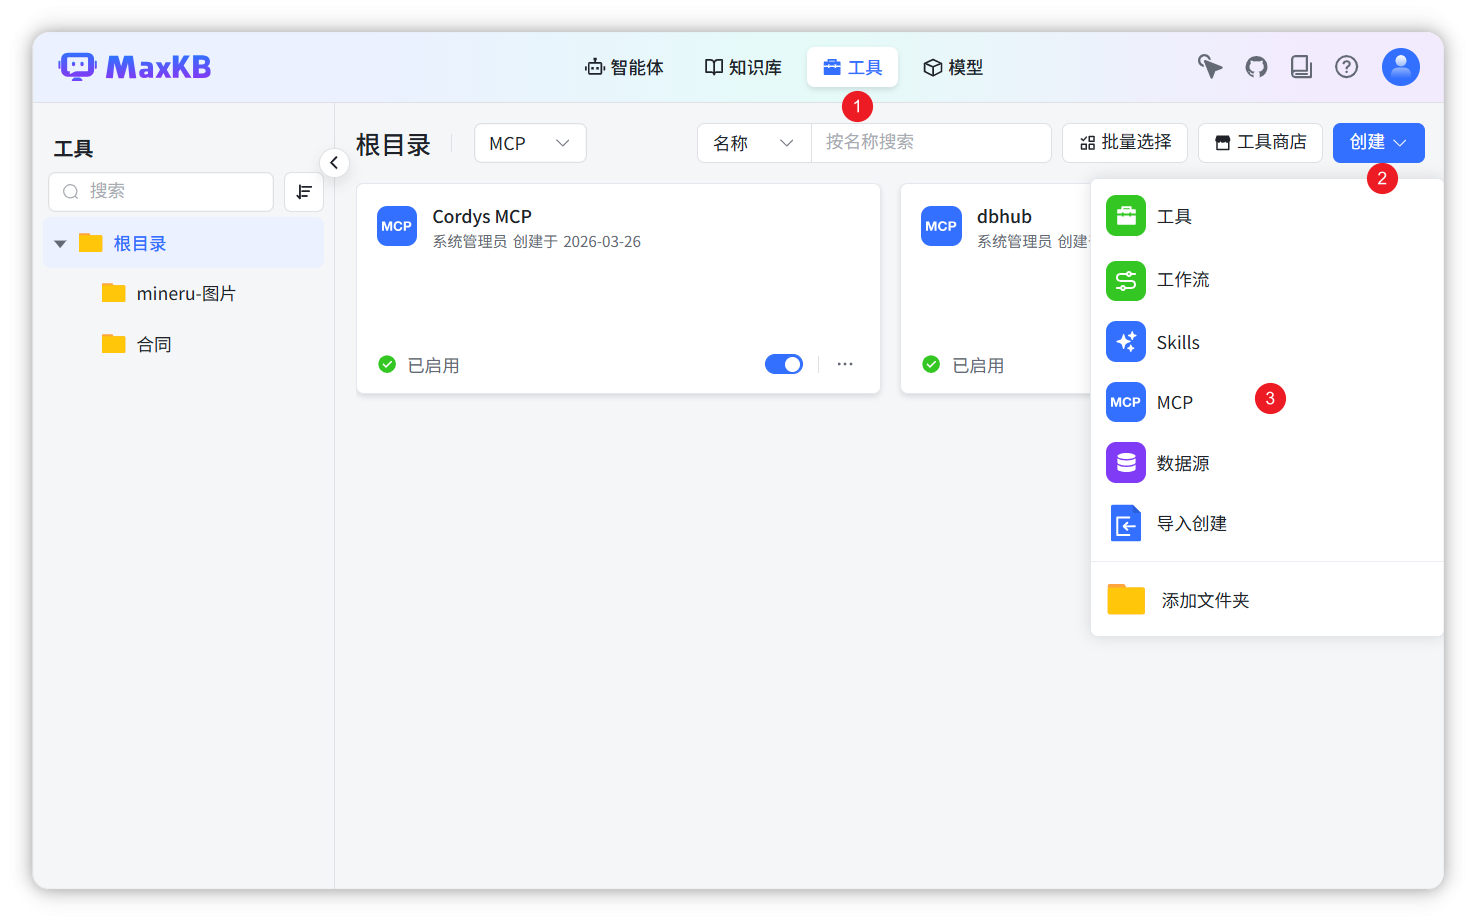Click the 添加文件夹 yellow folder icon

tap(1126, 599)
